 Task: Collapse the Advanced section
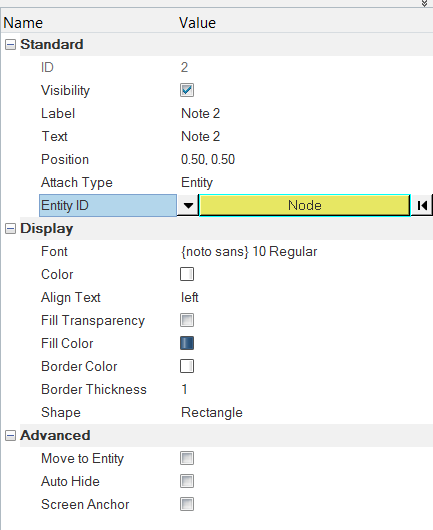[x=10, y=435]
